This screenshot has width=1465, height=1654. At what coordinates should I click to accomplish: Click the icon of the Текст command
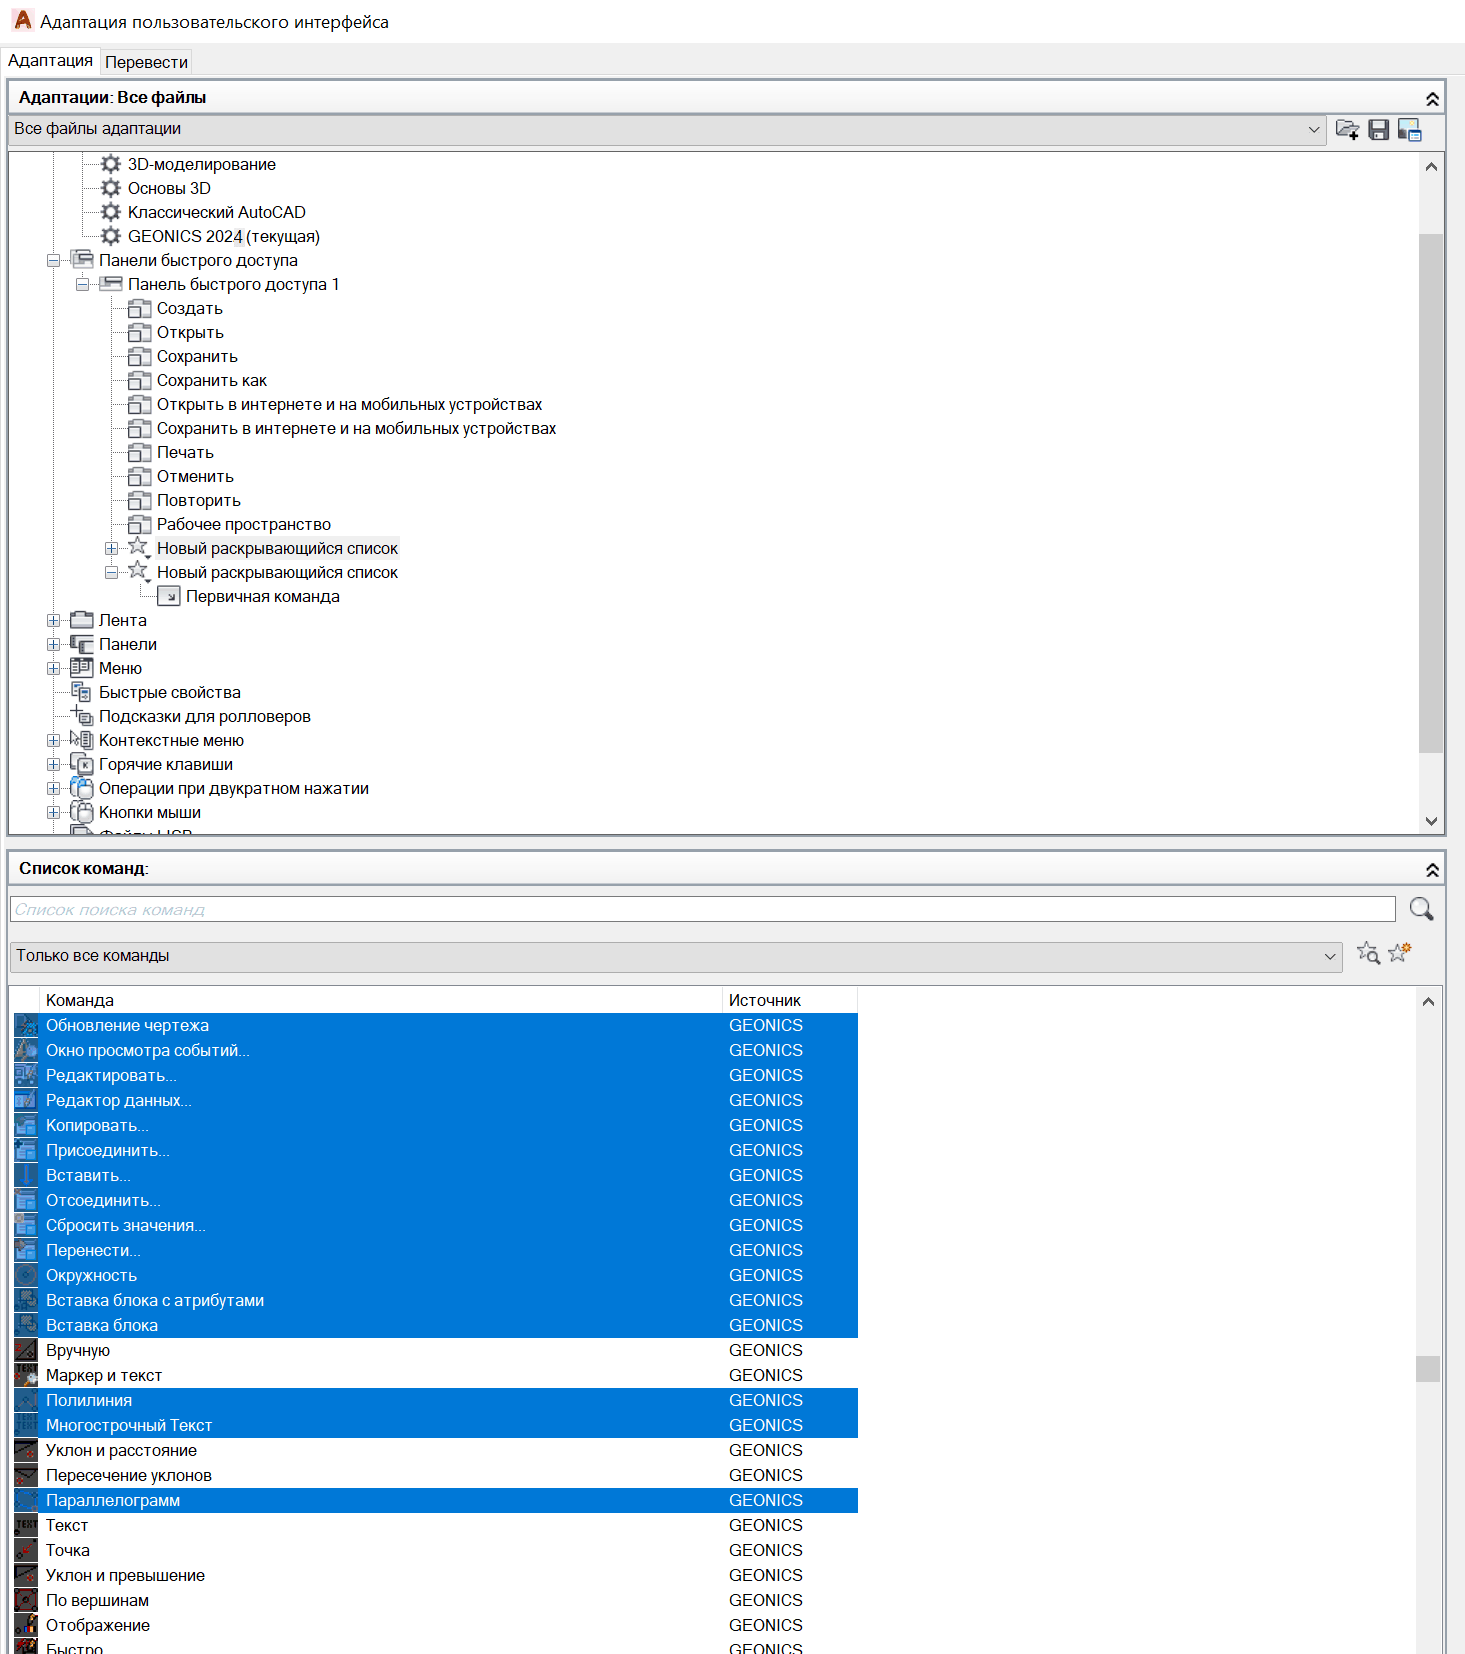click(26, 1526)
